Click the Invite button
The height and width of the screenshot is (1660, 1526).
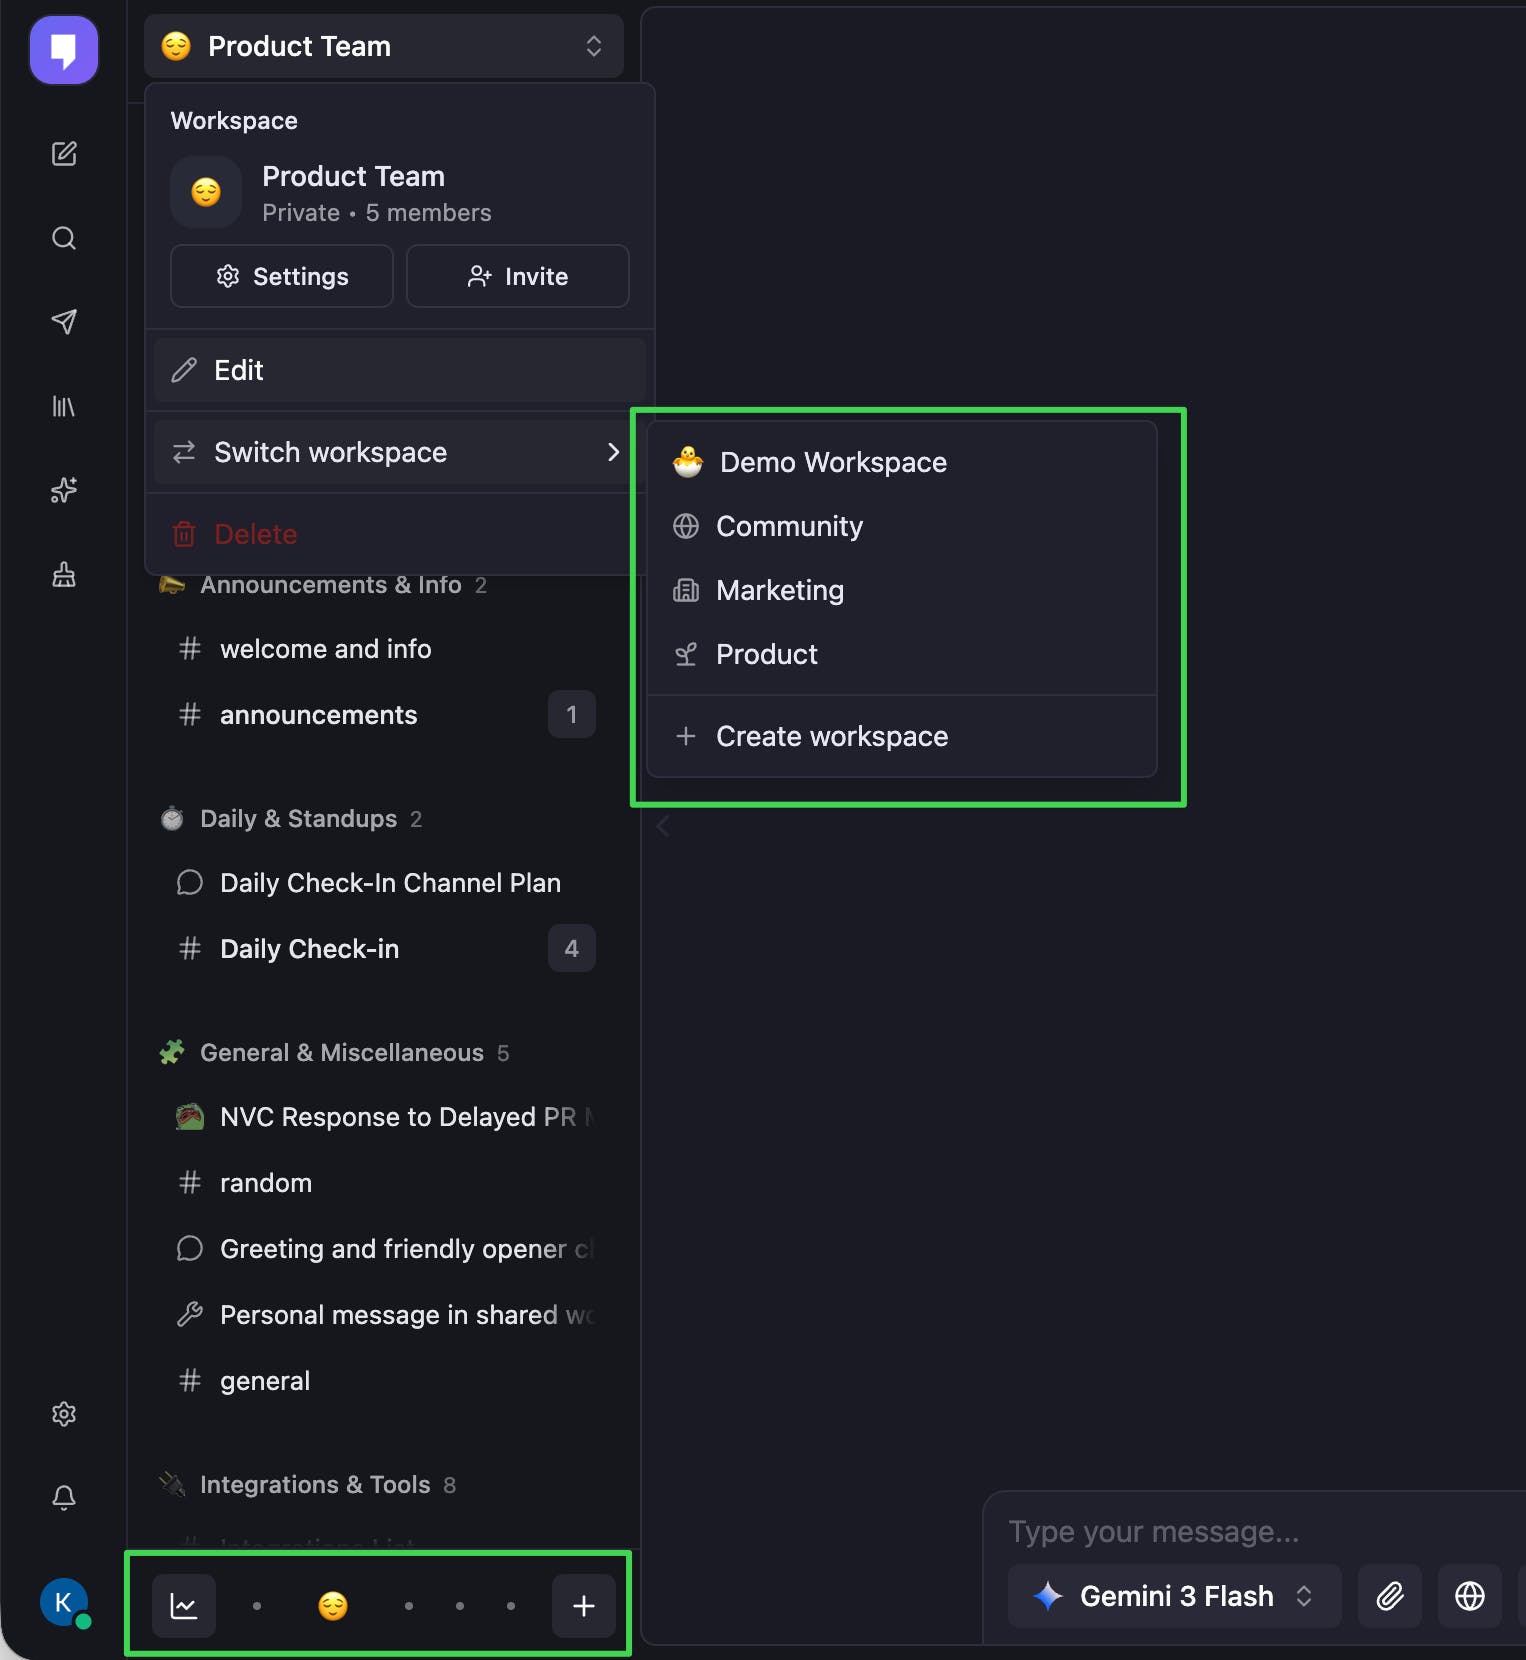pyautogui.click(x=518, y=276)
